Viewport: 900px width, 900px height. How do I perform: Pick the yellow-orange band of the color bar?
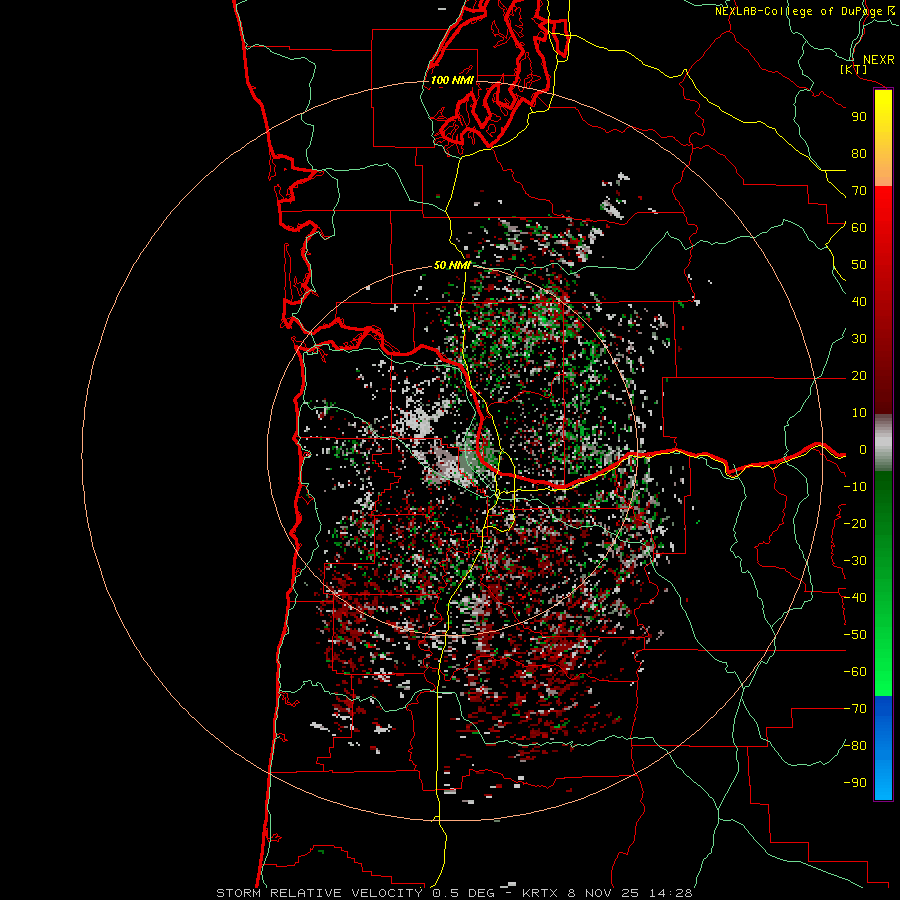[883, 138]
